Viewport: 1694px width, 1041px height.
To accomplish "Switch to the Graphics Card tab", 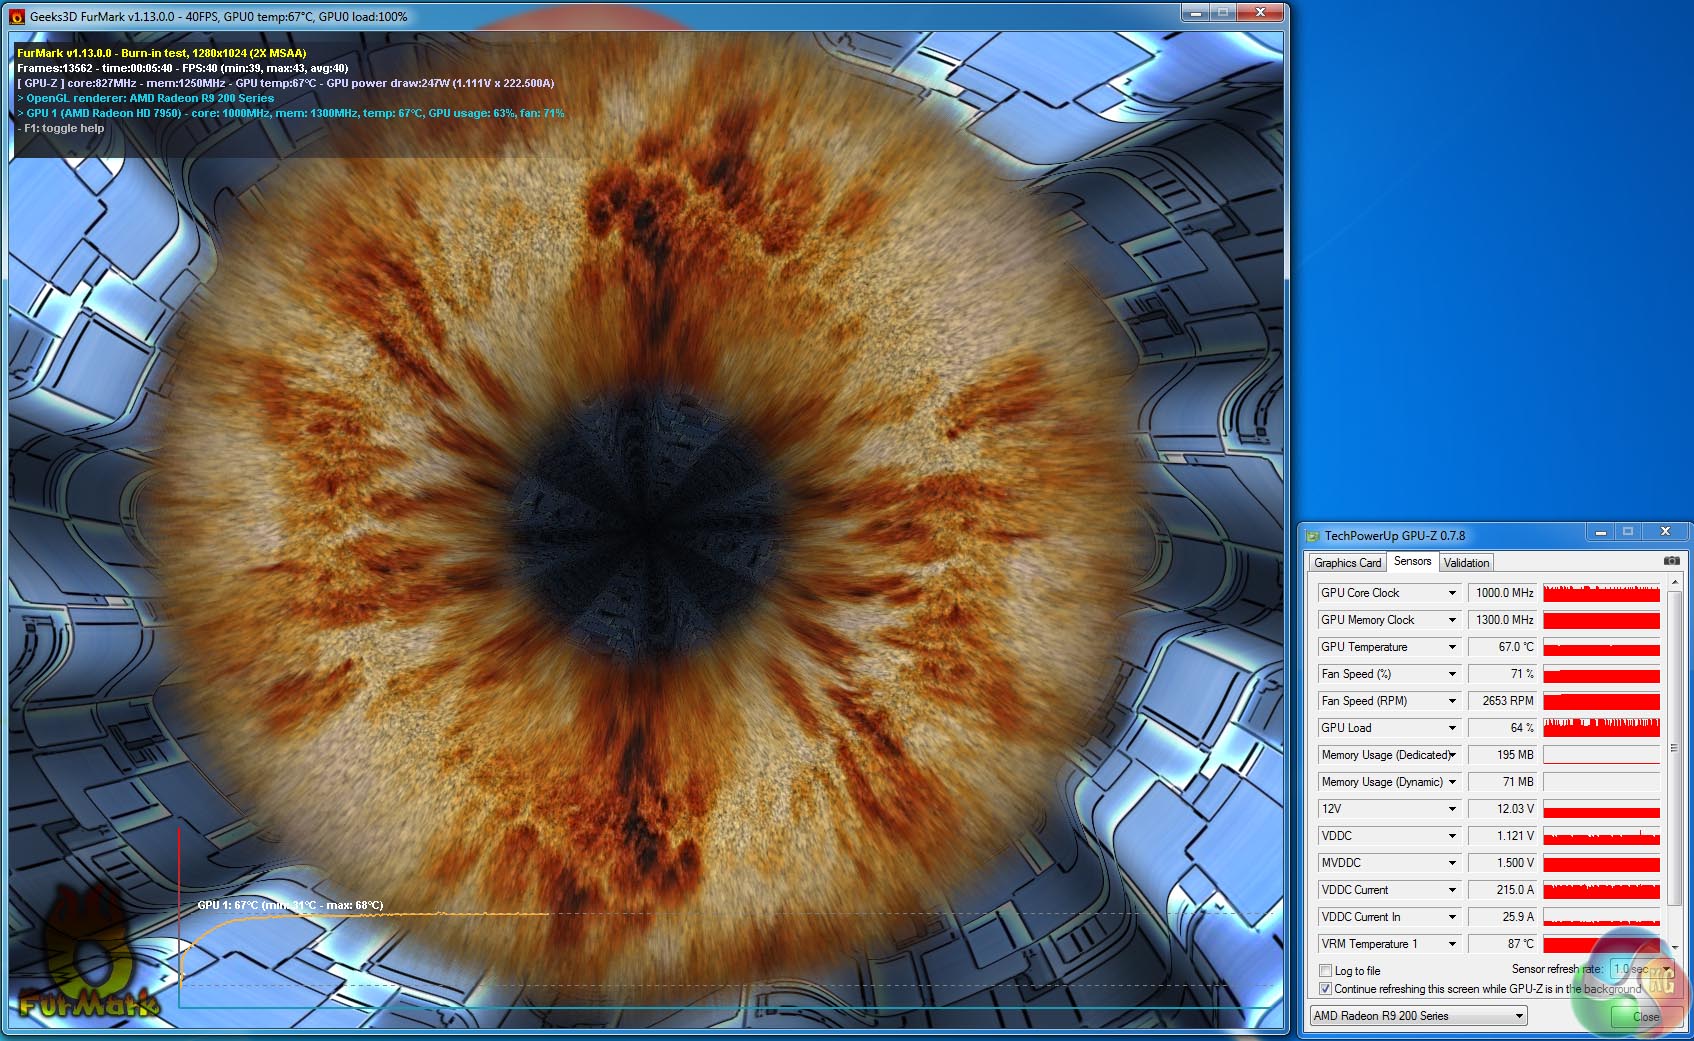I will (1347, 563).
